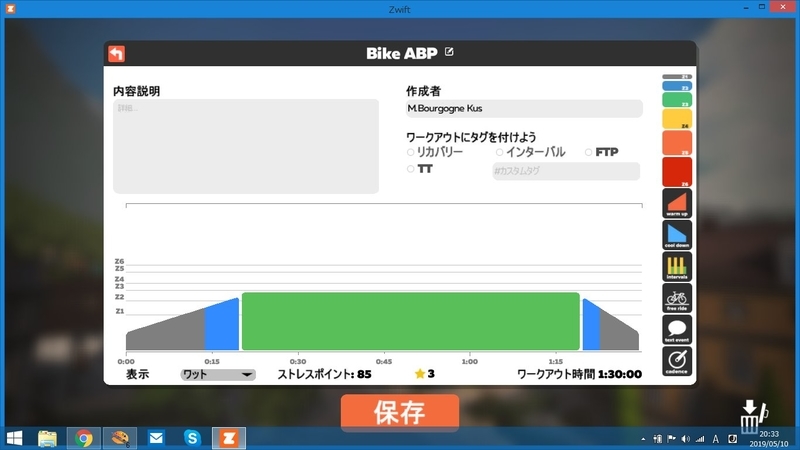Viewport: 800px width, 450px height.
Task: Click the 保存 save button
Action: (400, 412)
